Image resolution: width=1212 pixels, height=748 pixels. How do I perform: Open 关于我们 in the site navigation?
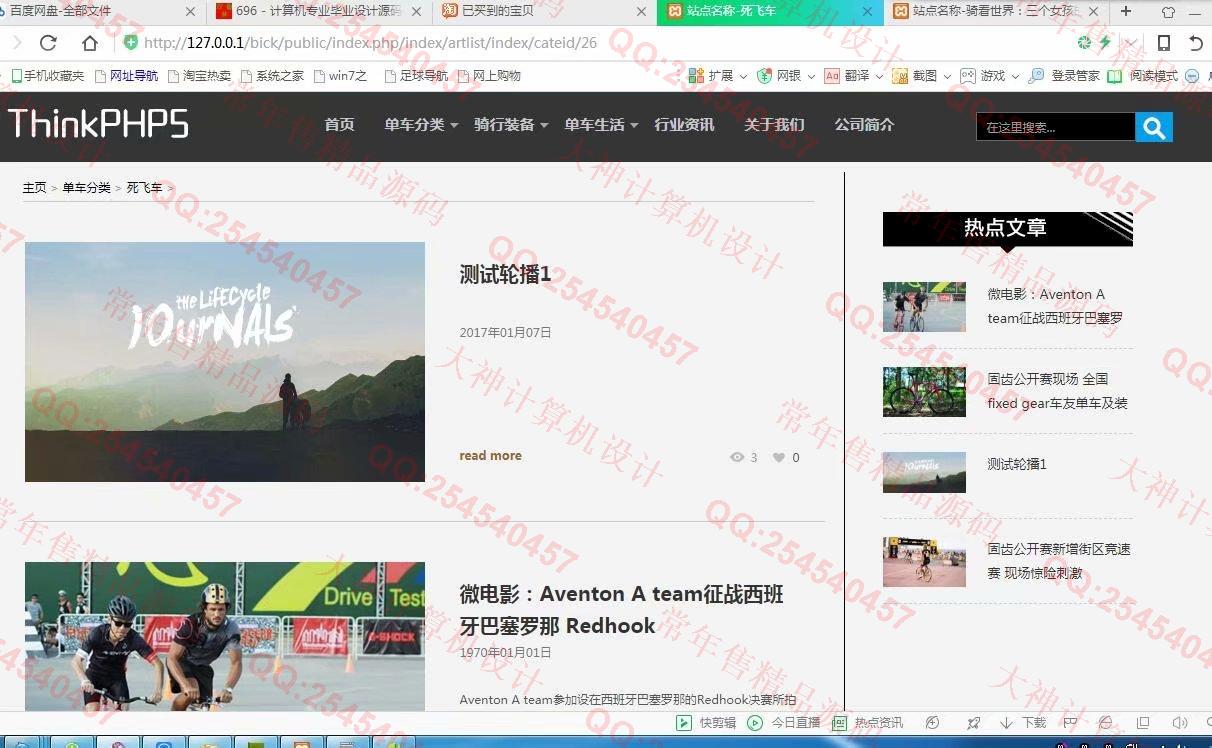pos(774,125)
